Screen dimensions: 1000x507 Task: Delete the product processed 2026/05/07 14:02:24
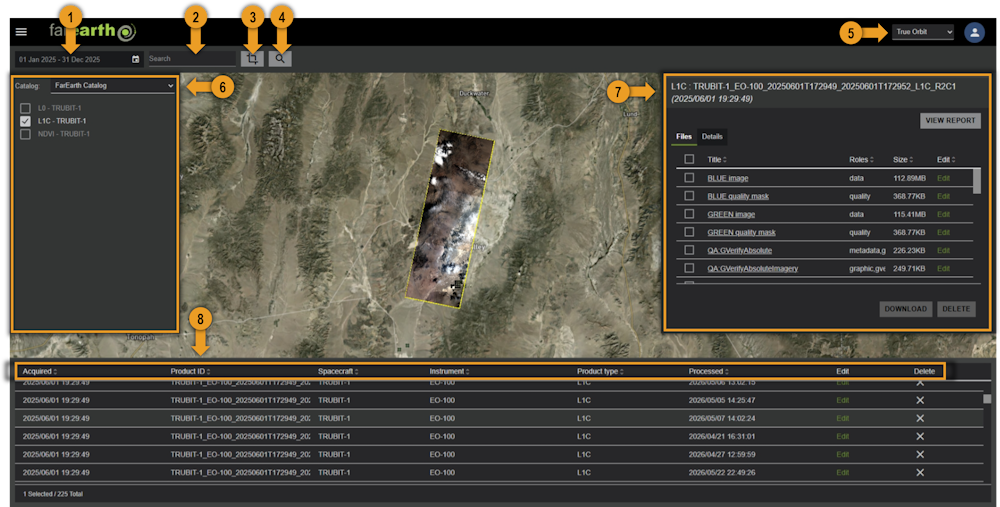coord(920,418)
